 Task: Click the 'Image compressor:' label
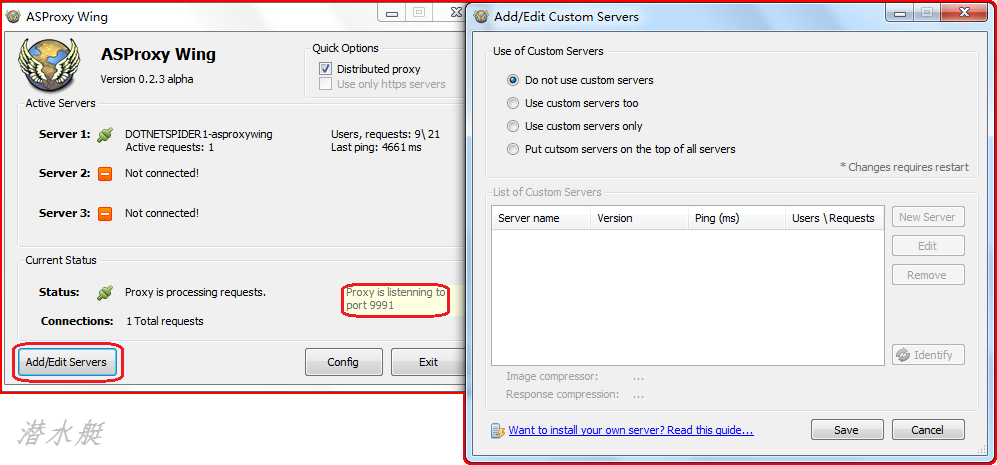pos(552,377)
